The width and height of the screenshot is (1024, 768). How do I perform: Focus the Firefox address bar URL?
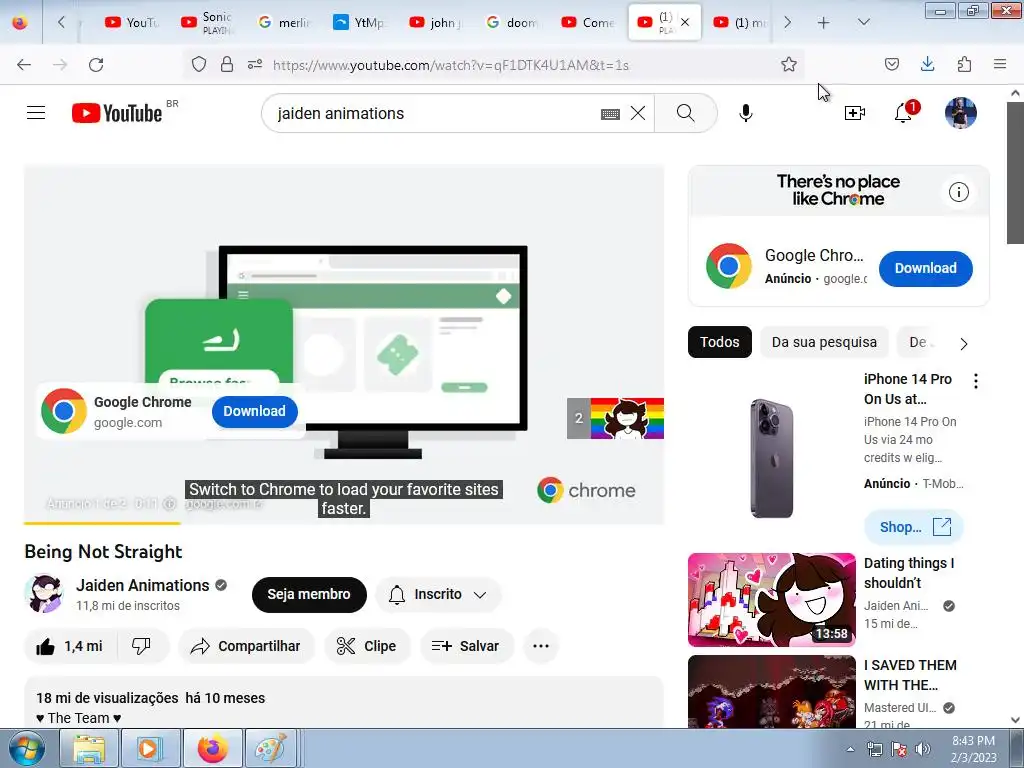pyautogui.click(x=451, y=65)
